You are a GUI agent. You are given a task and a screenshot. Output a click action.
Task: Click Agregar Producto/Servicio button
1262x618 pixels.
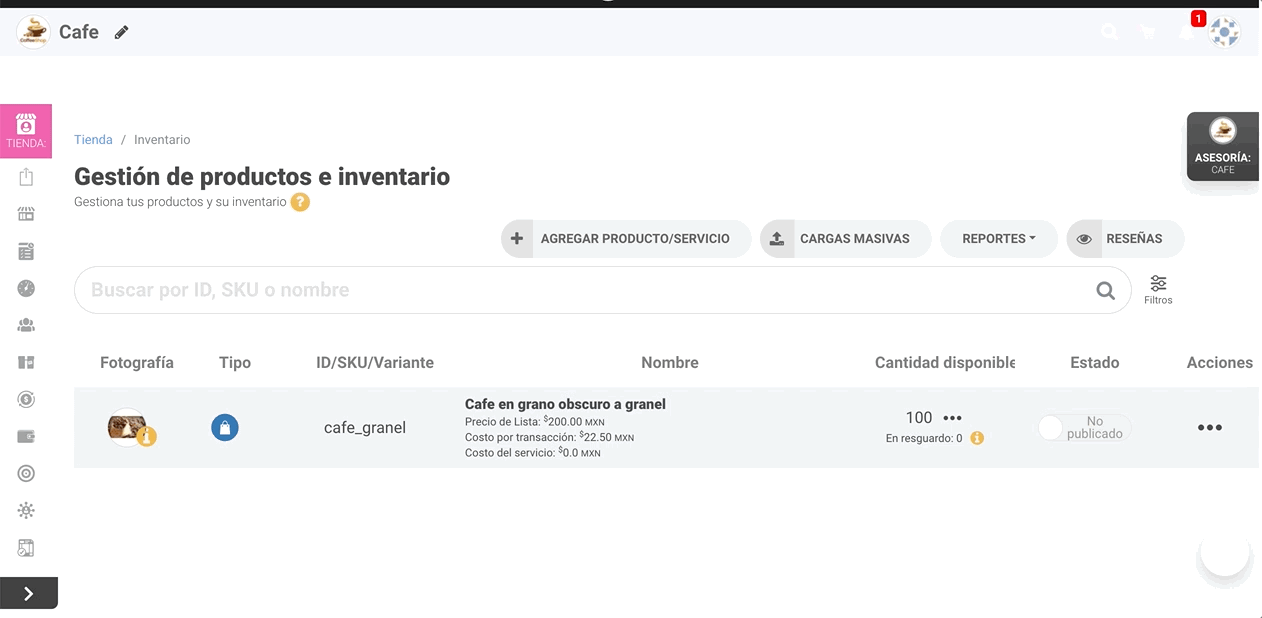[x=626, y=239]
